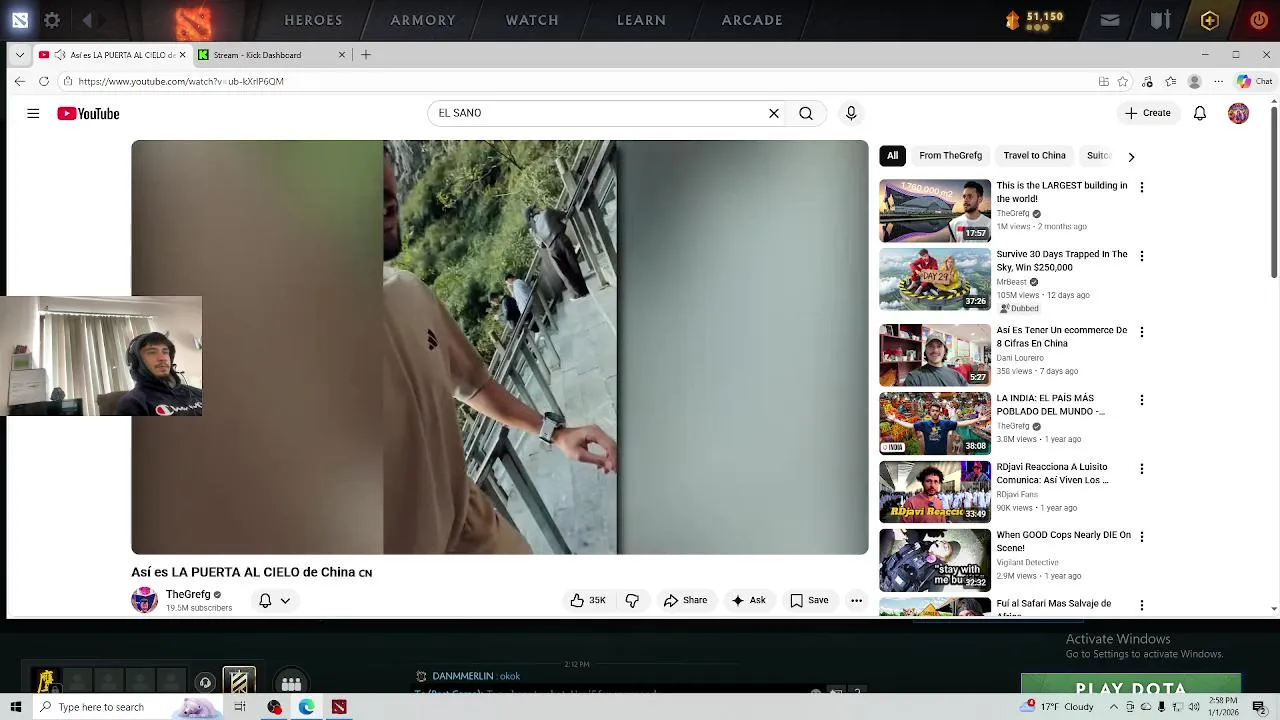Open LARGEST building in the world thumbnail

(x=935, y=211)
